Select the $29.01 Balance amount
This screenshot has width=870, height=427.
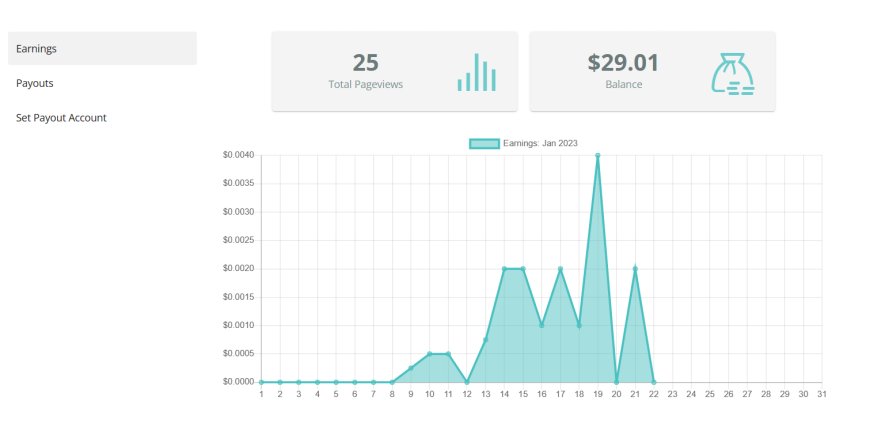tap(623, 62)
